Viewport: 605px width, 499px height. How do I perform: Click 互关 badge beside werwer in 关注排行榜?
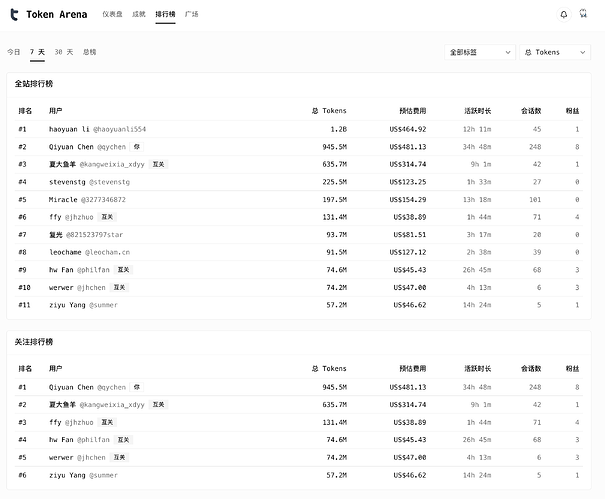click(119, 458)
